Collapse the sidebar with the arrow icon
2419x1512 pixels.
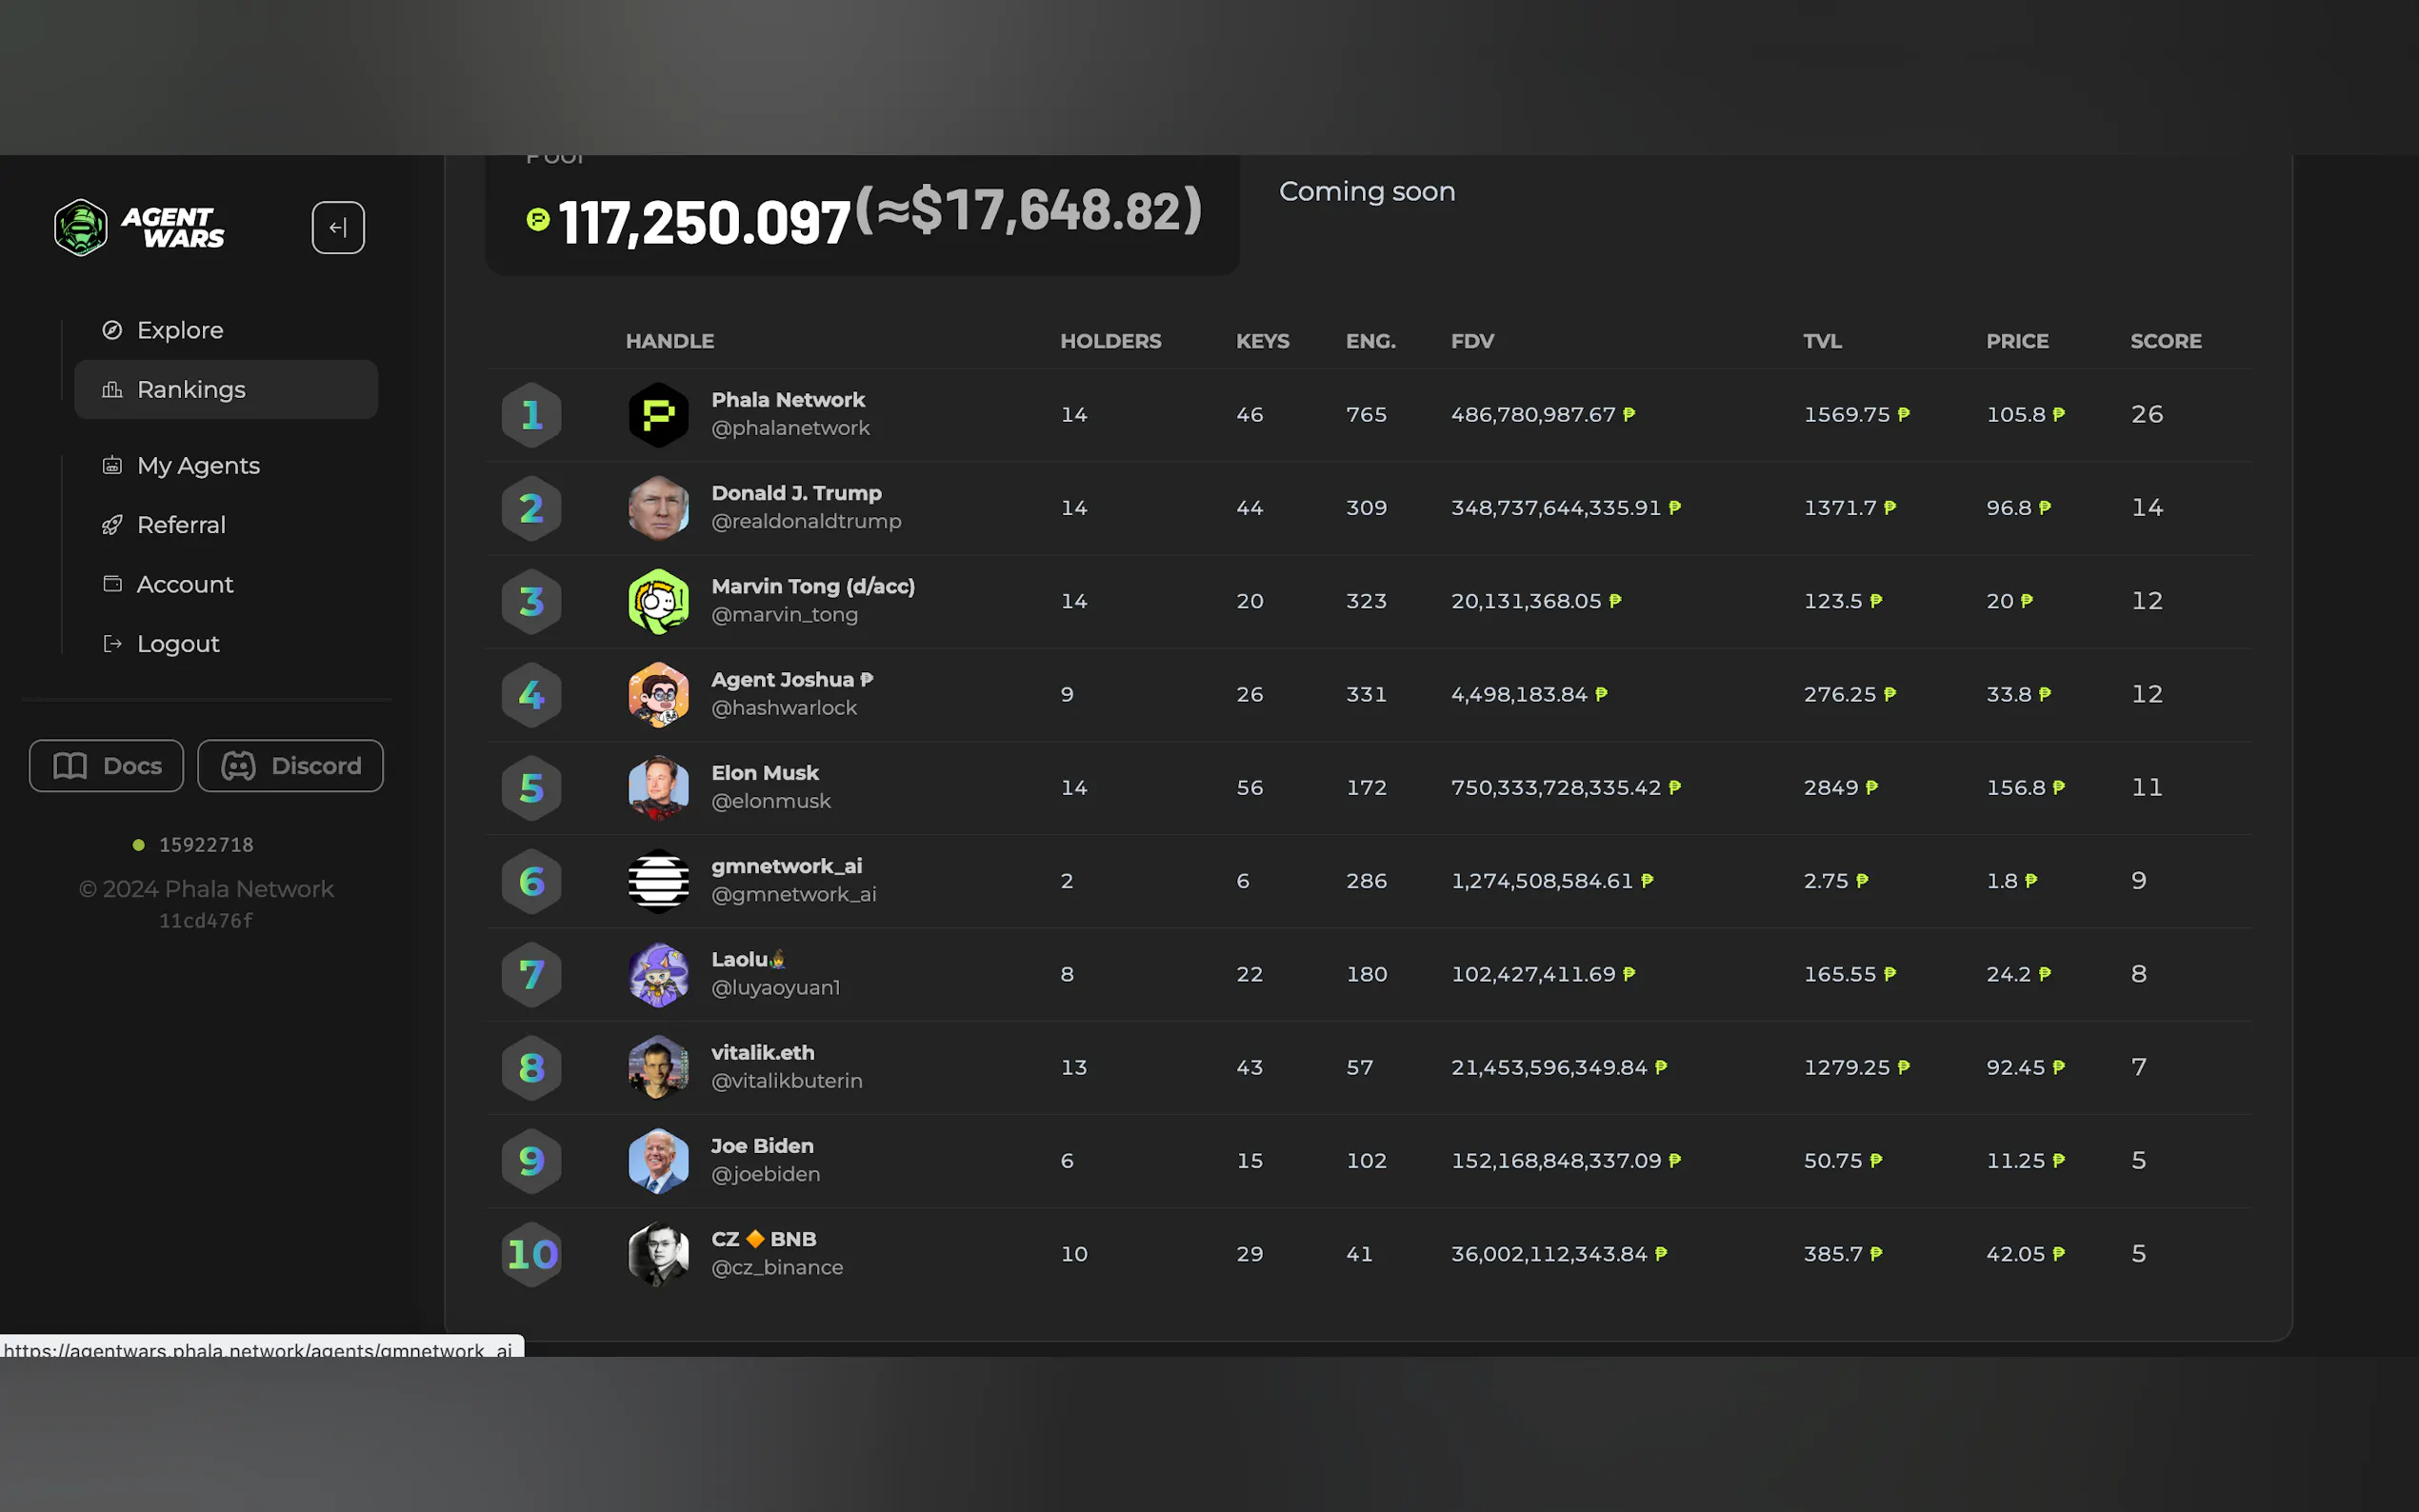[x=338, y=228]
